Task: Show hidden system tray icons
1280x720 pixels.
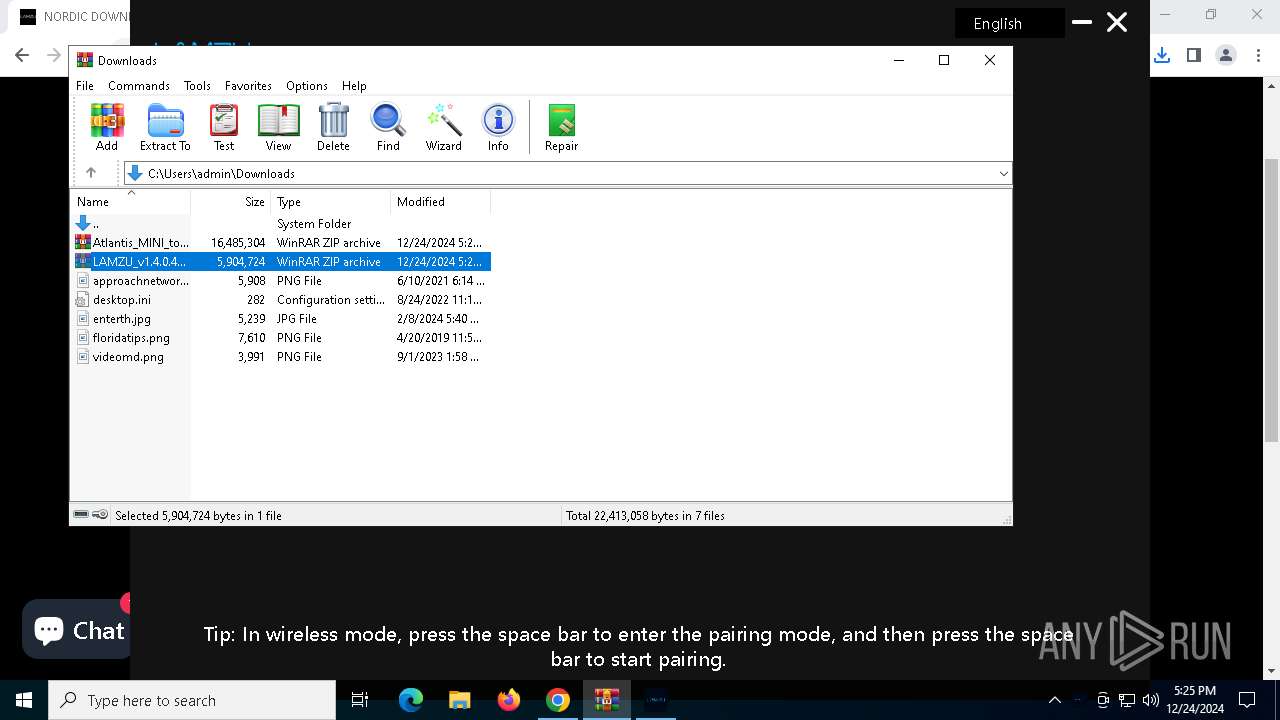Action: click(1054, 700)
